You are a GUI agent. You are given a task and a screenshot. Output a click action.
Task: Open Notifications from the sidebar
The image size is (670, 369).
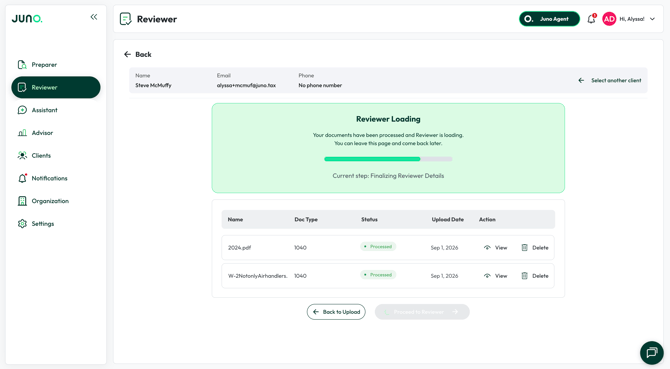coord(56,178)
